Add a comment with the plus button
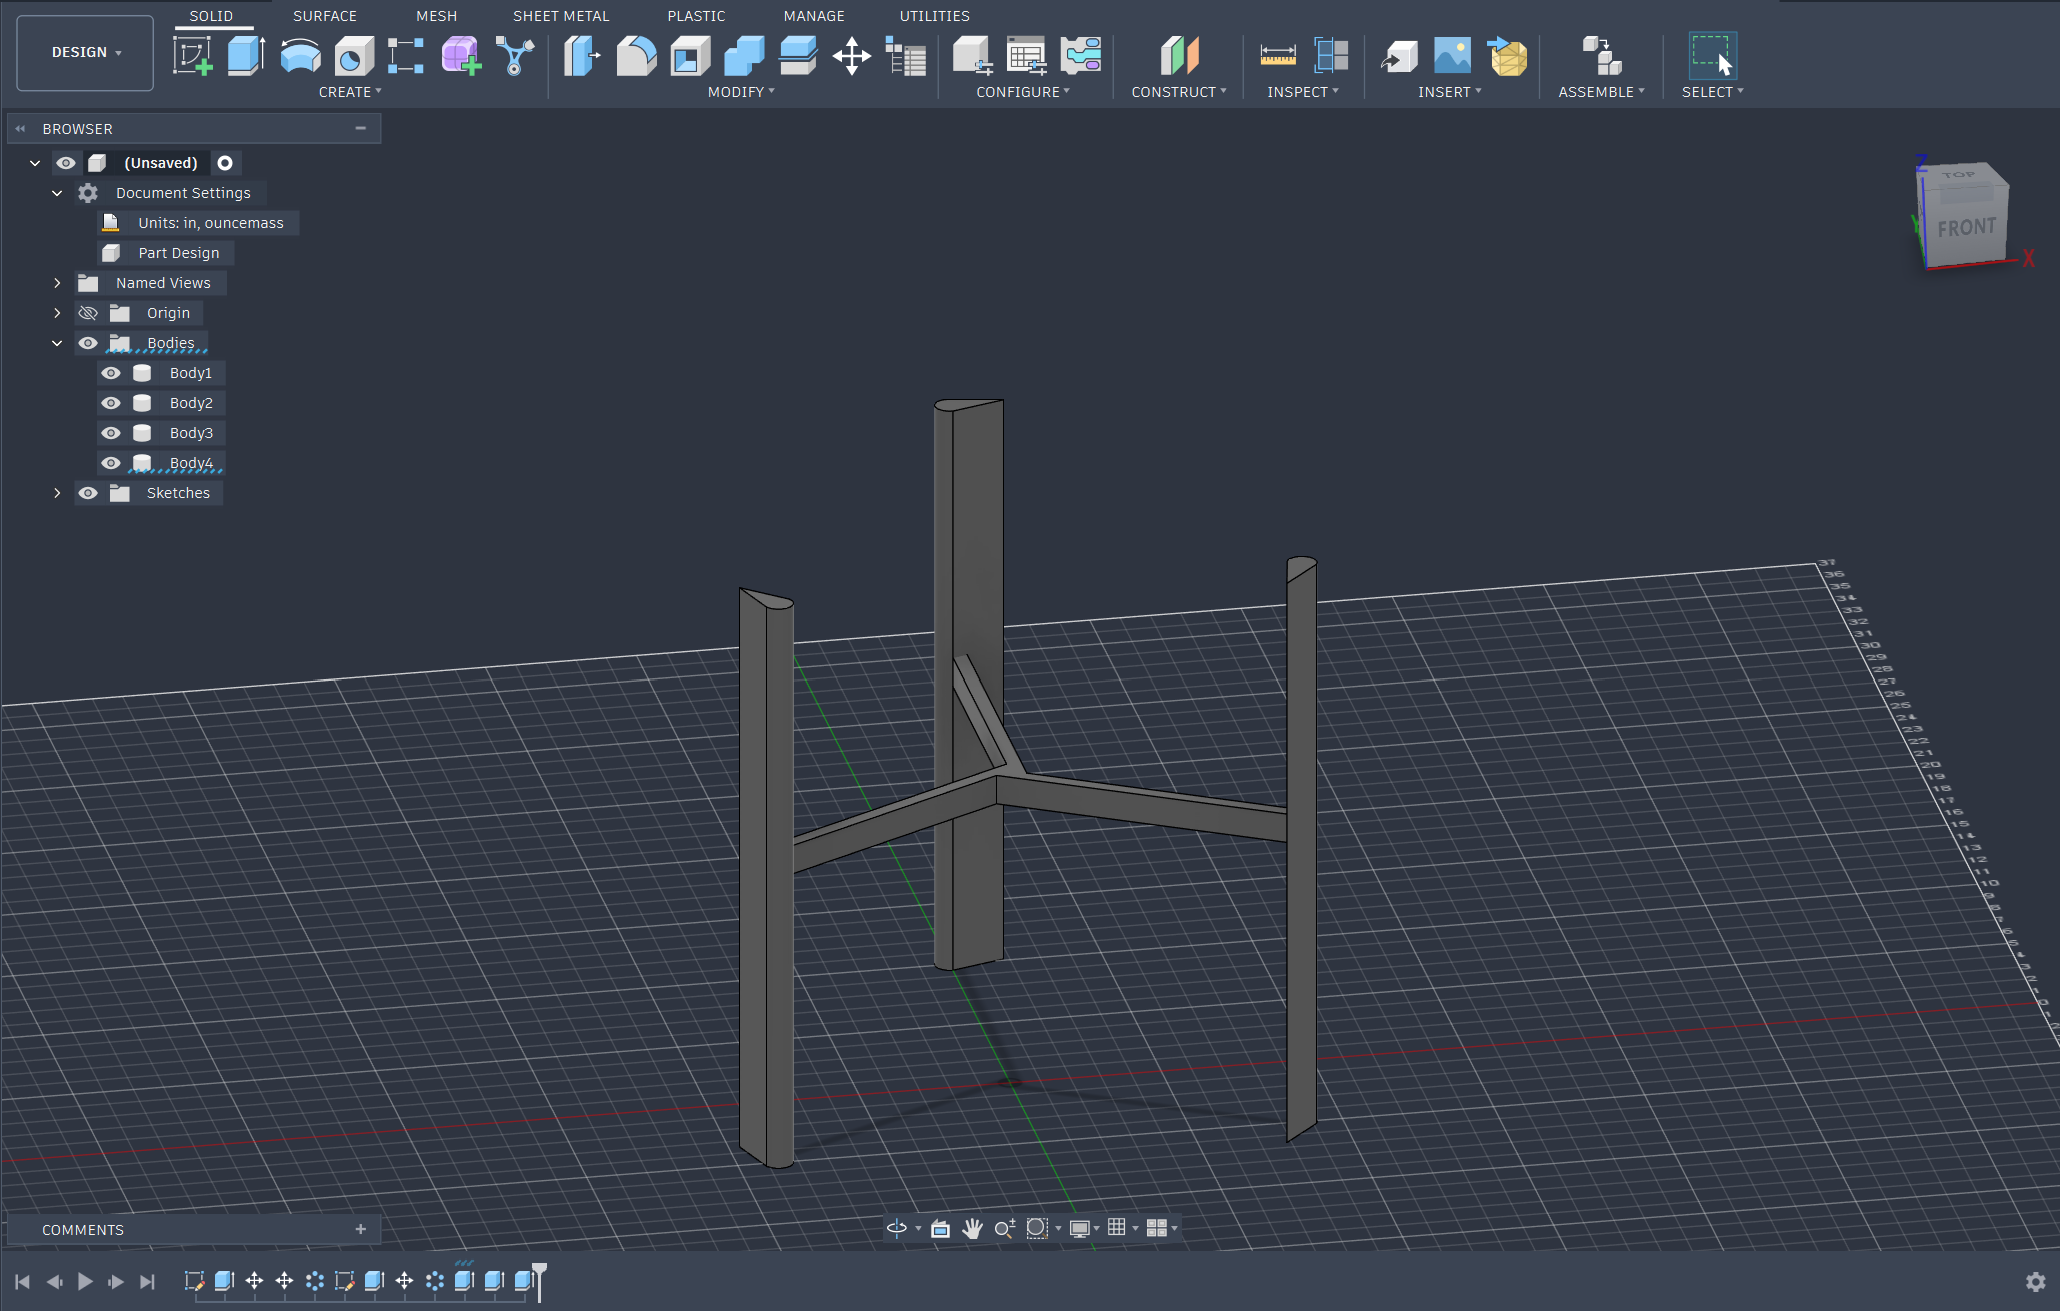2060x1311 pixels. click(360, 1229)
